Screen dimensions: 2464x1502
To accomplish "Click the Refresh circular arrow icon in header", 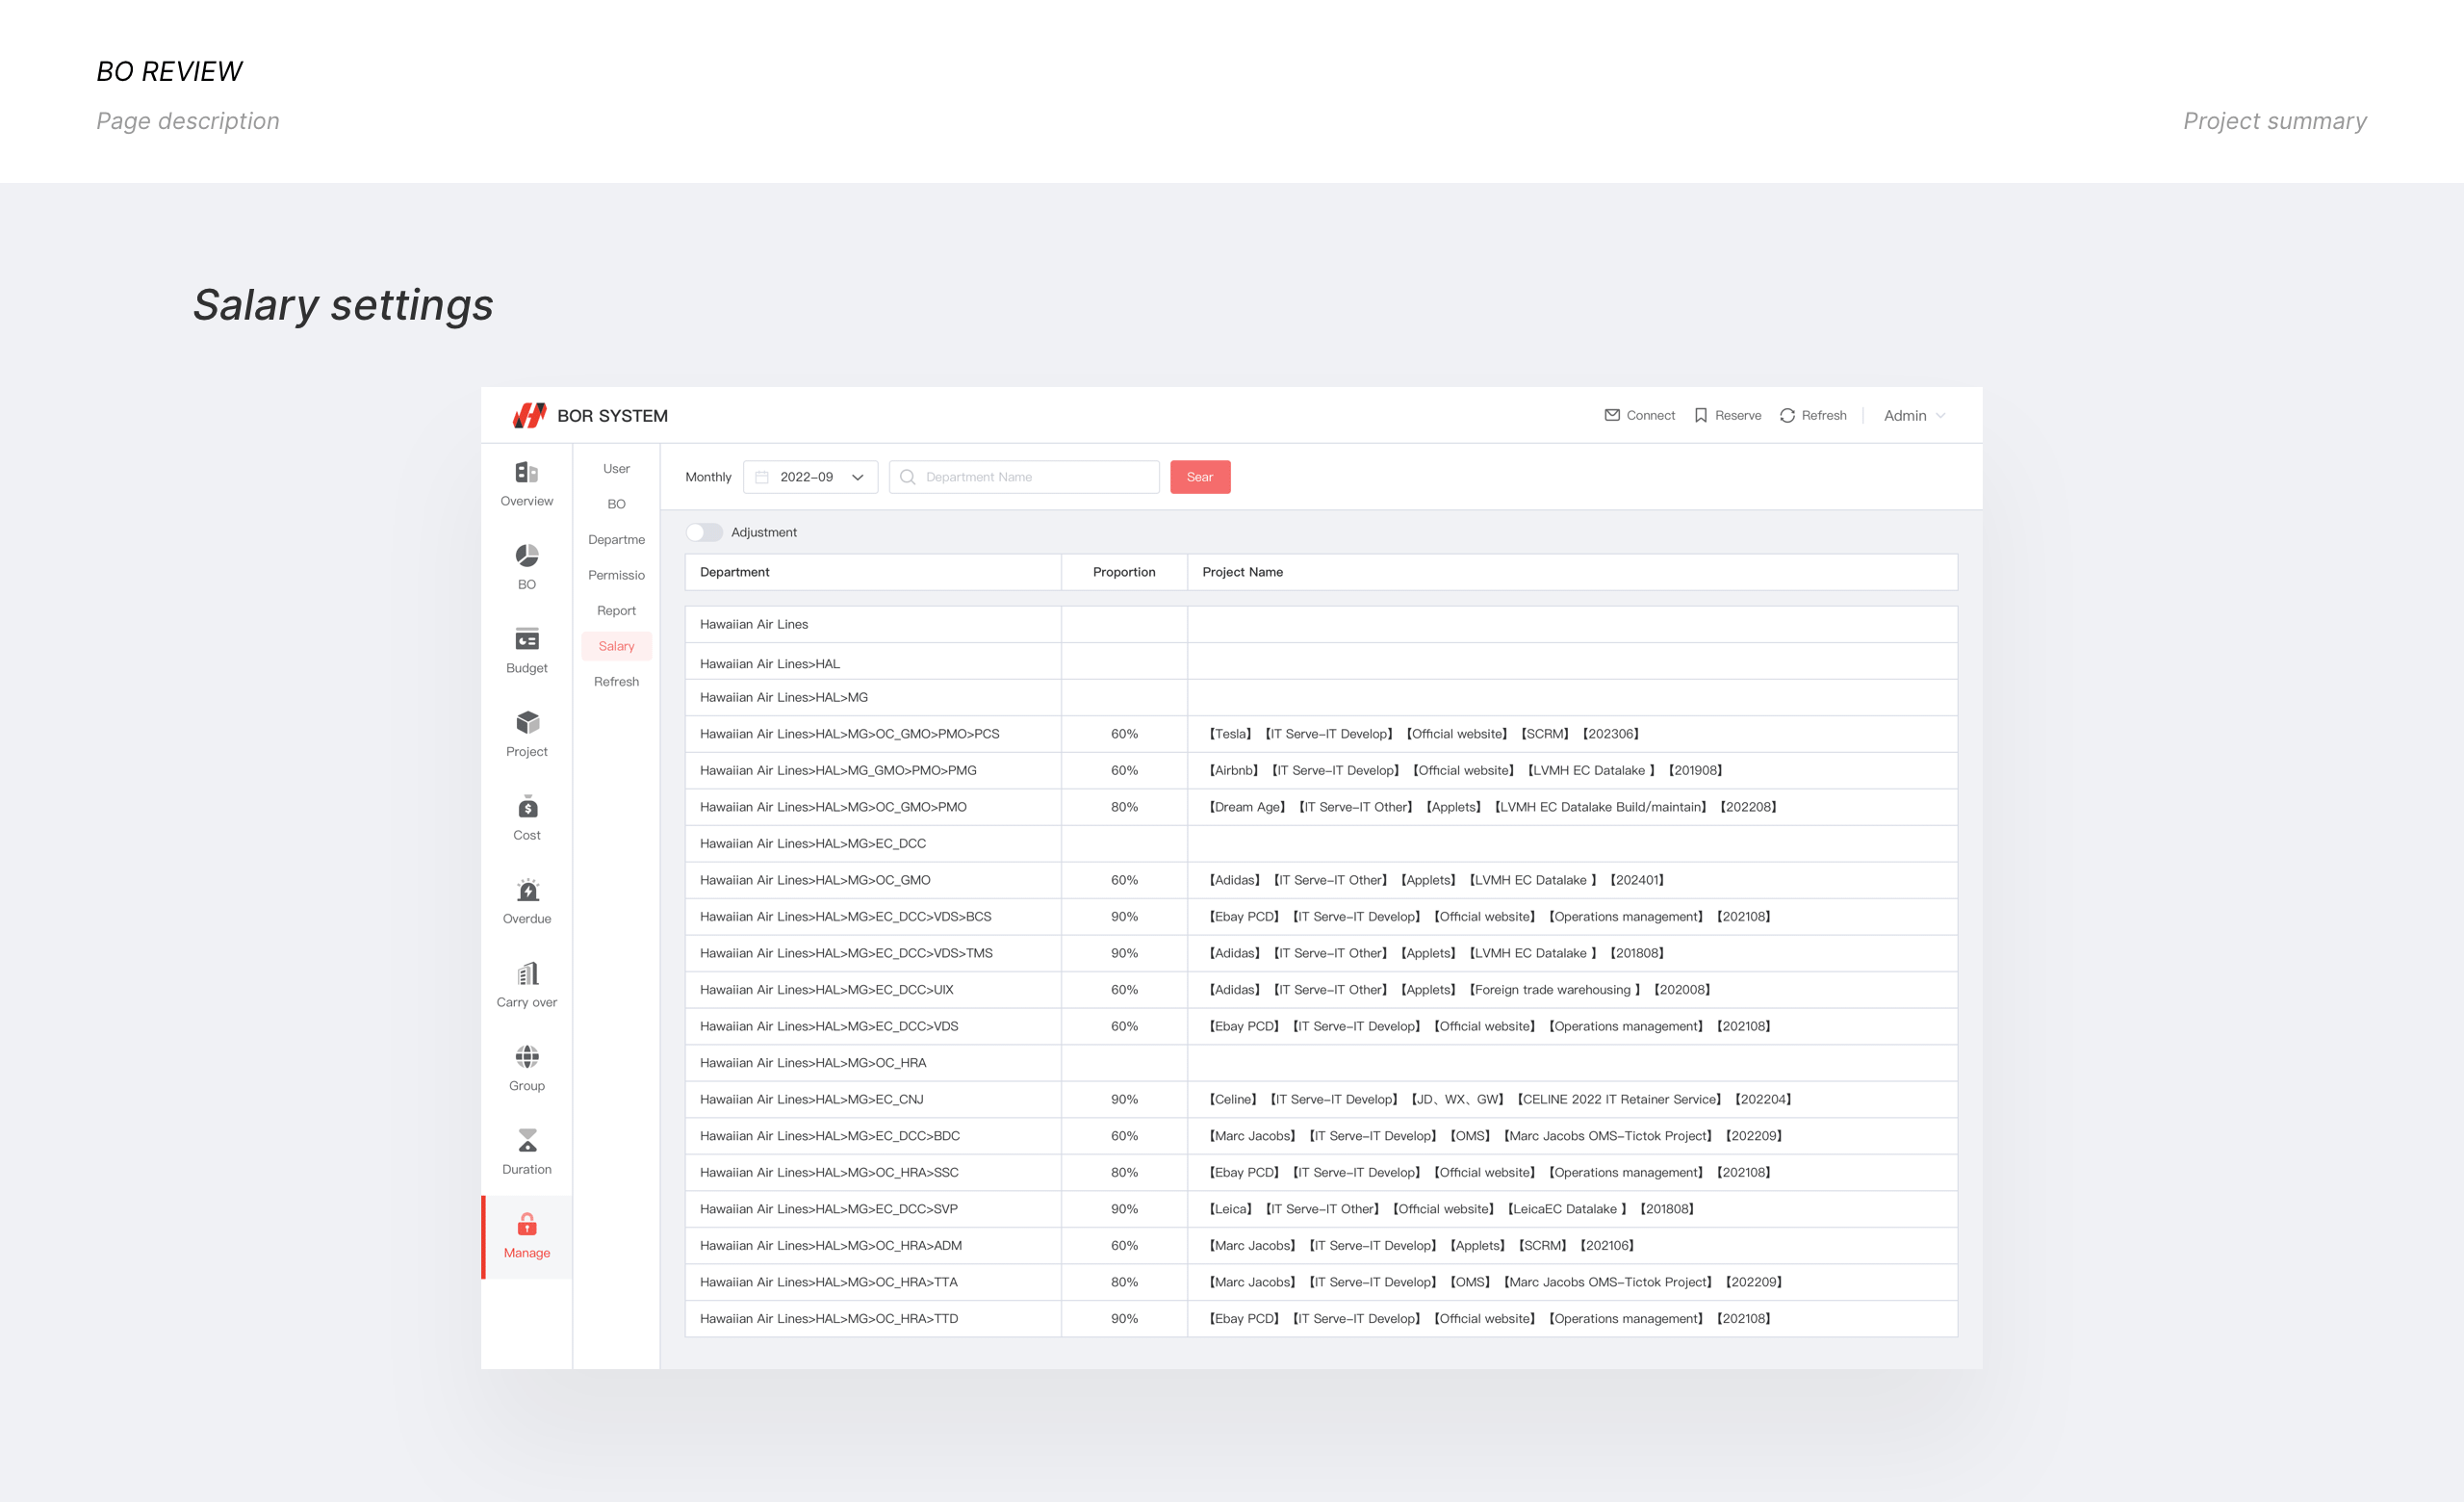I will pos(1787,415).
